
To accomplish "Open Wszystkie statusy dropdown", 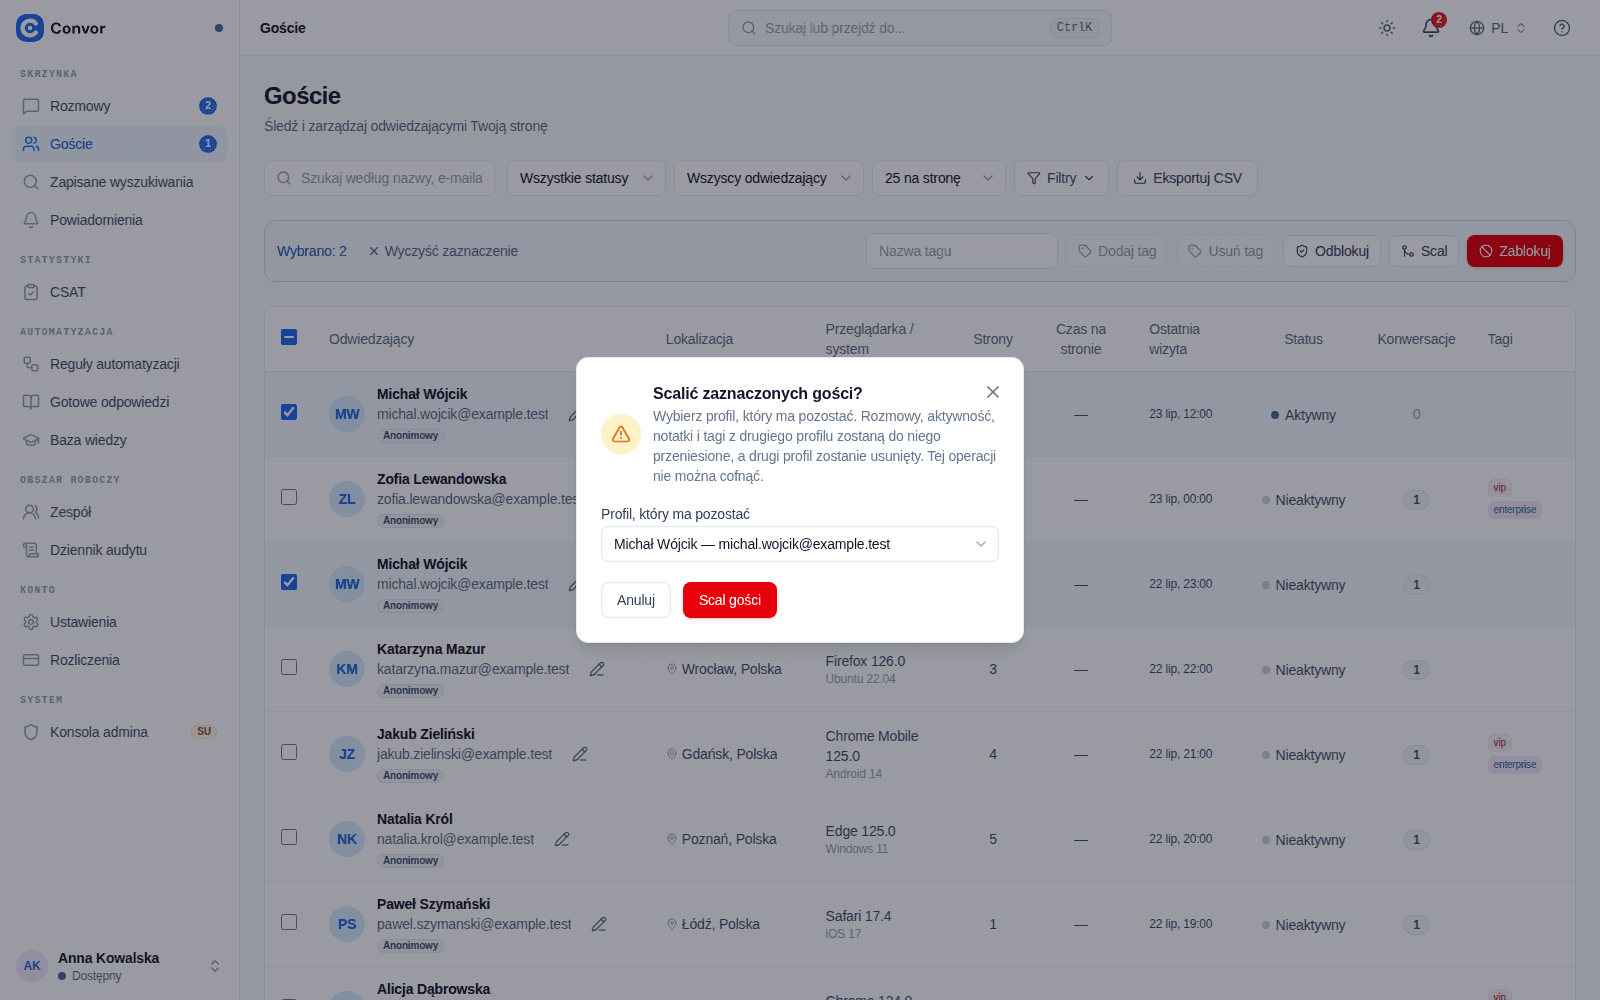I will [586, 178].
